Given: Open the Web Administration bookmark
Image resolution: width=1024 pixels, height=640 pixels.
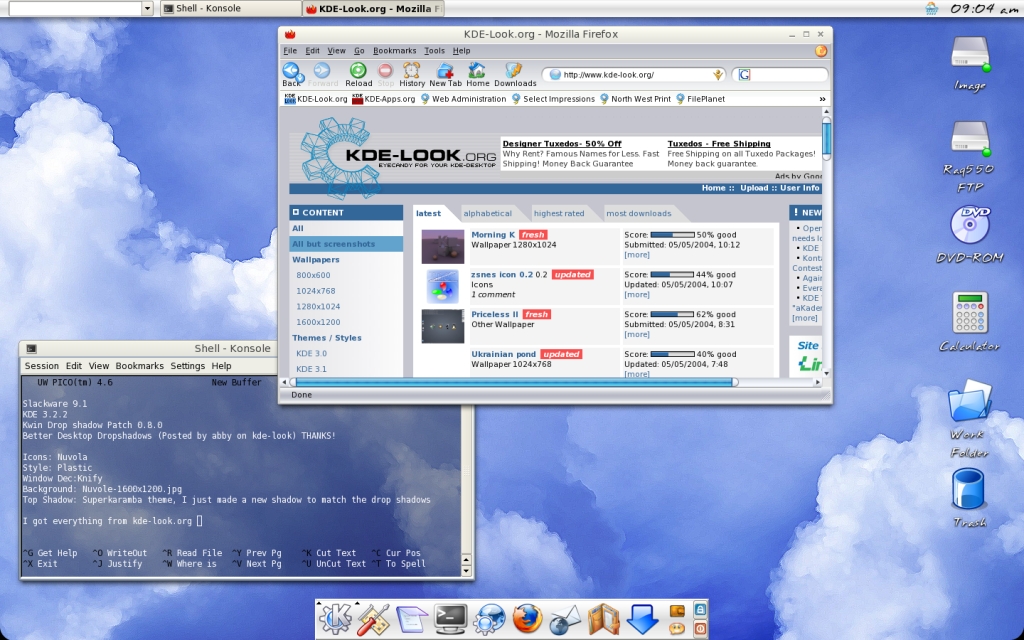Looking at the screenshot, I should tap(463, 99).
